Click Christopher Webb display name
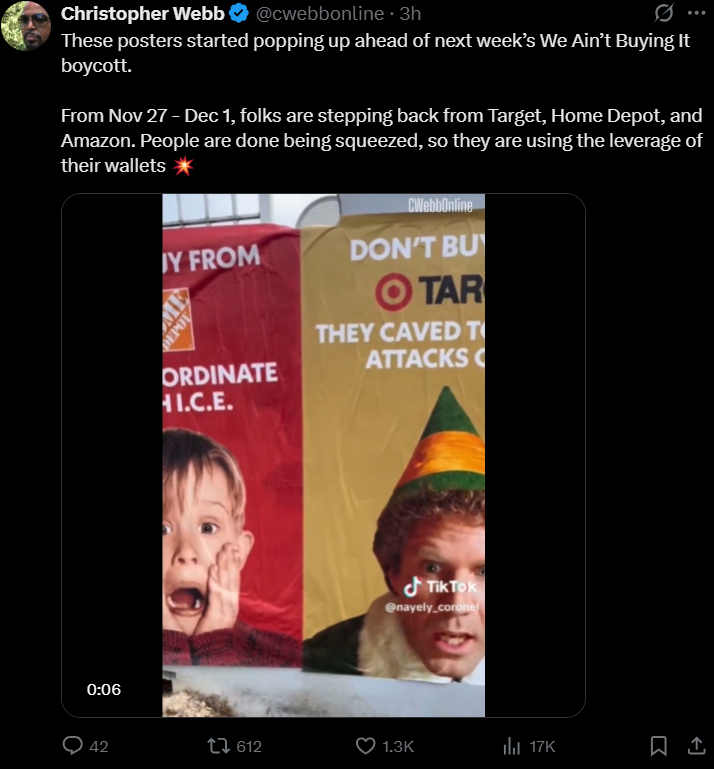 (x=143, y=14)
